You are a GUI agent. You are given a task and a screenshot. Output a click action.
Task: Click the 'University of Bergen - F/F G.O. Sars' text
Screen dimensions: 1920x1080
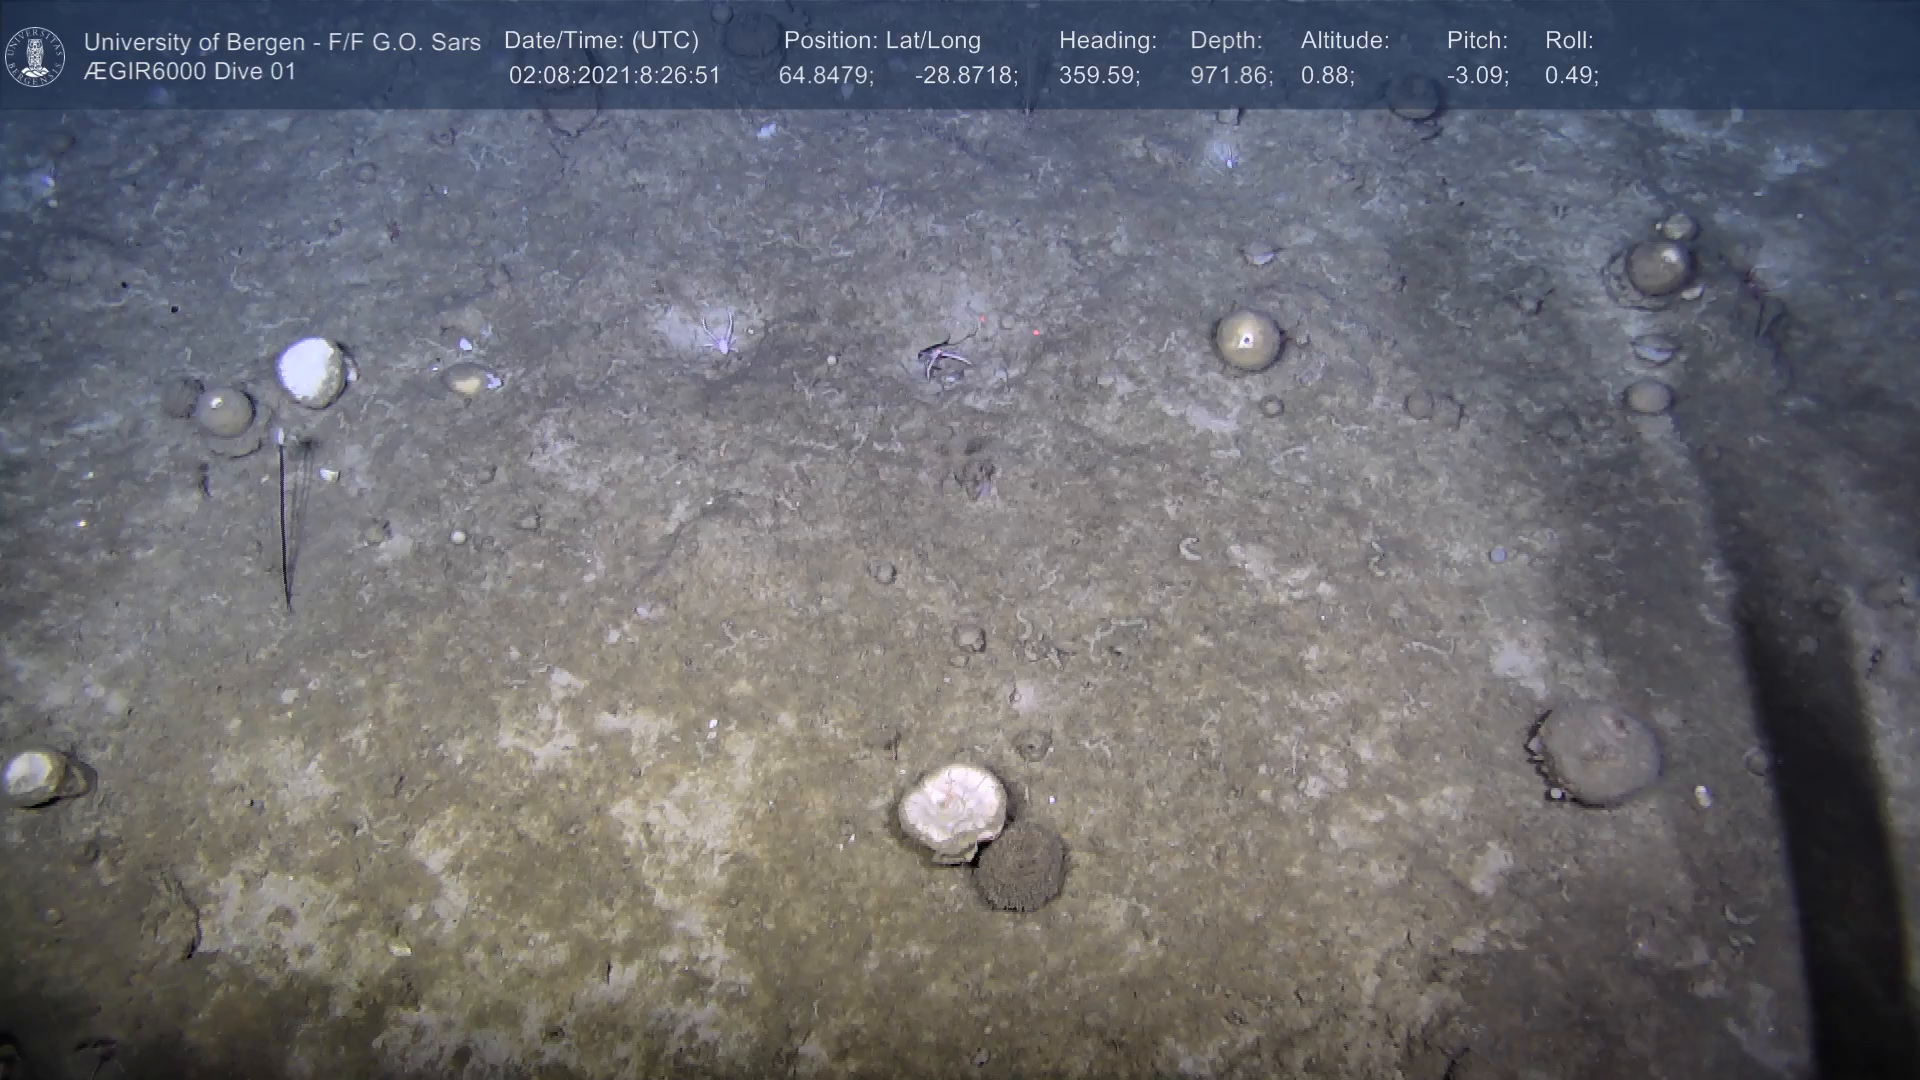(282, 42)
